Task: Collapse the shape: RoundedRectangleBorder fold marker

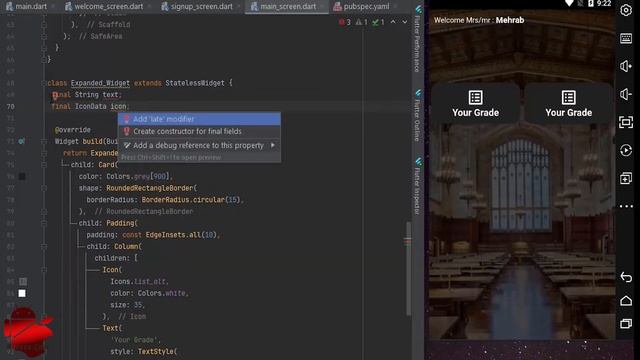Action: pos(44,188)
